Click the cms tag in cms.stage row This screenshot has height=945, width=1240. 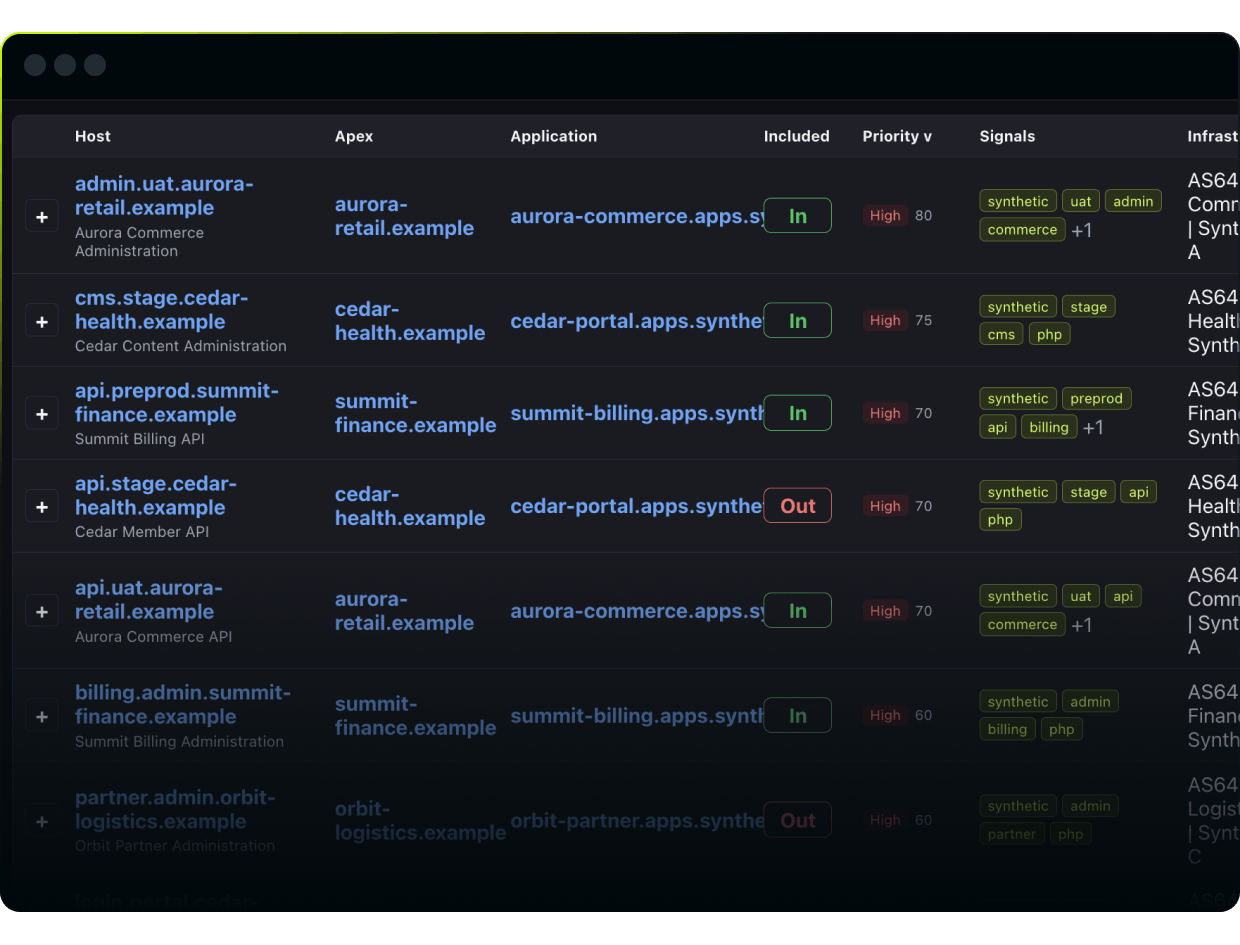point(1001,334)
